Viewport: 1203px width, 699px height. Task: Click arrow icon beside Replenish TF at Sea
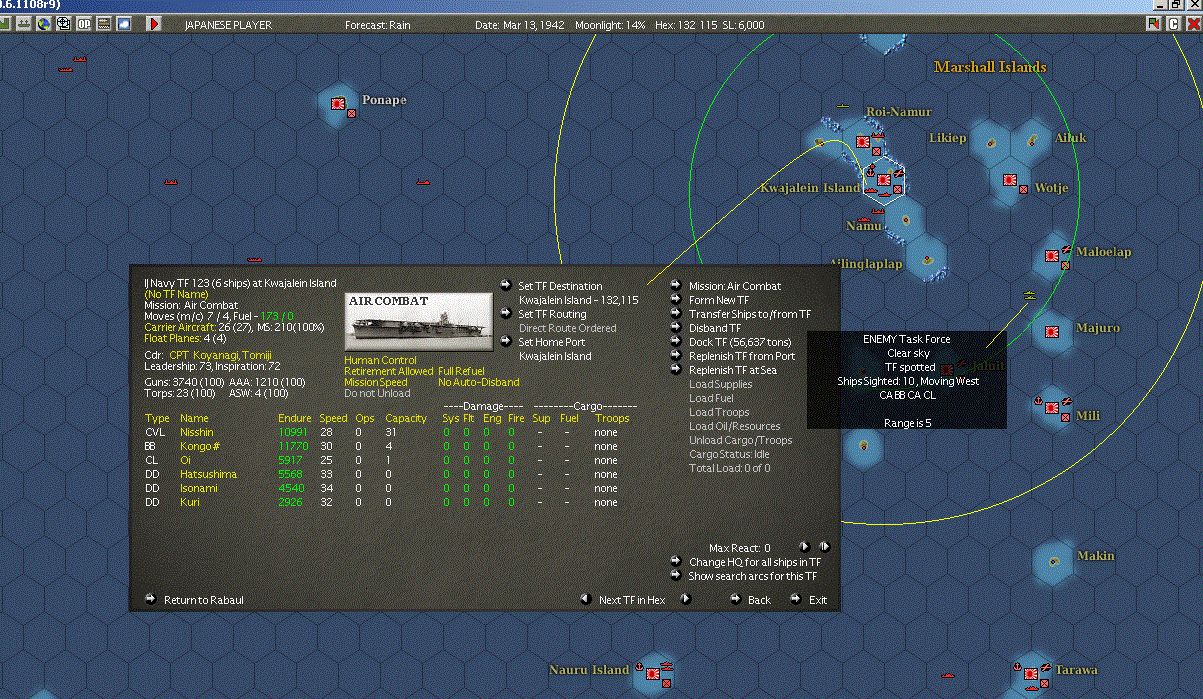click(x=676, y=370)
